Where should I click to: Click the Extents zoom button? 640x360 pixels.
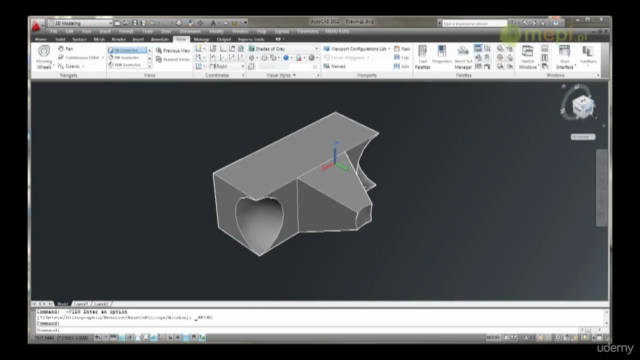pos(70,66)
